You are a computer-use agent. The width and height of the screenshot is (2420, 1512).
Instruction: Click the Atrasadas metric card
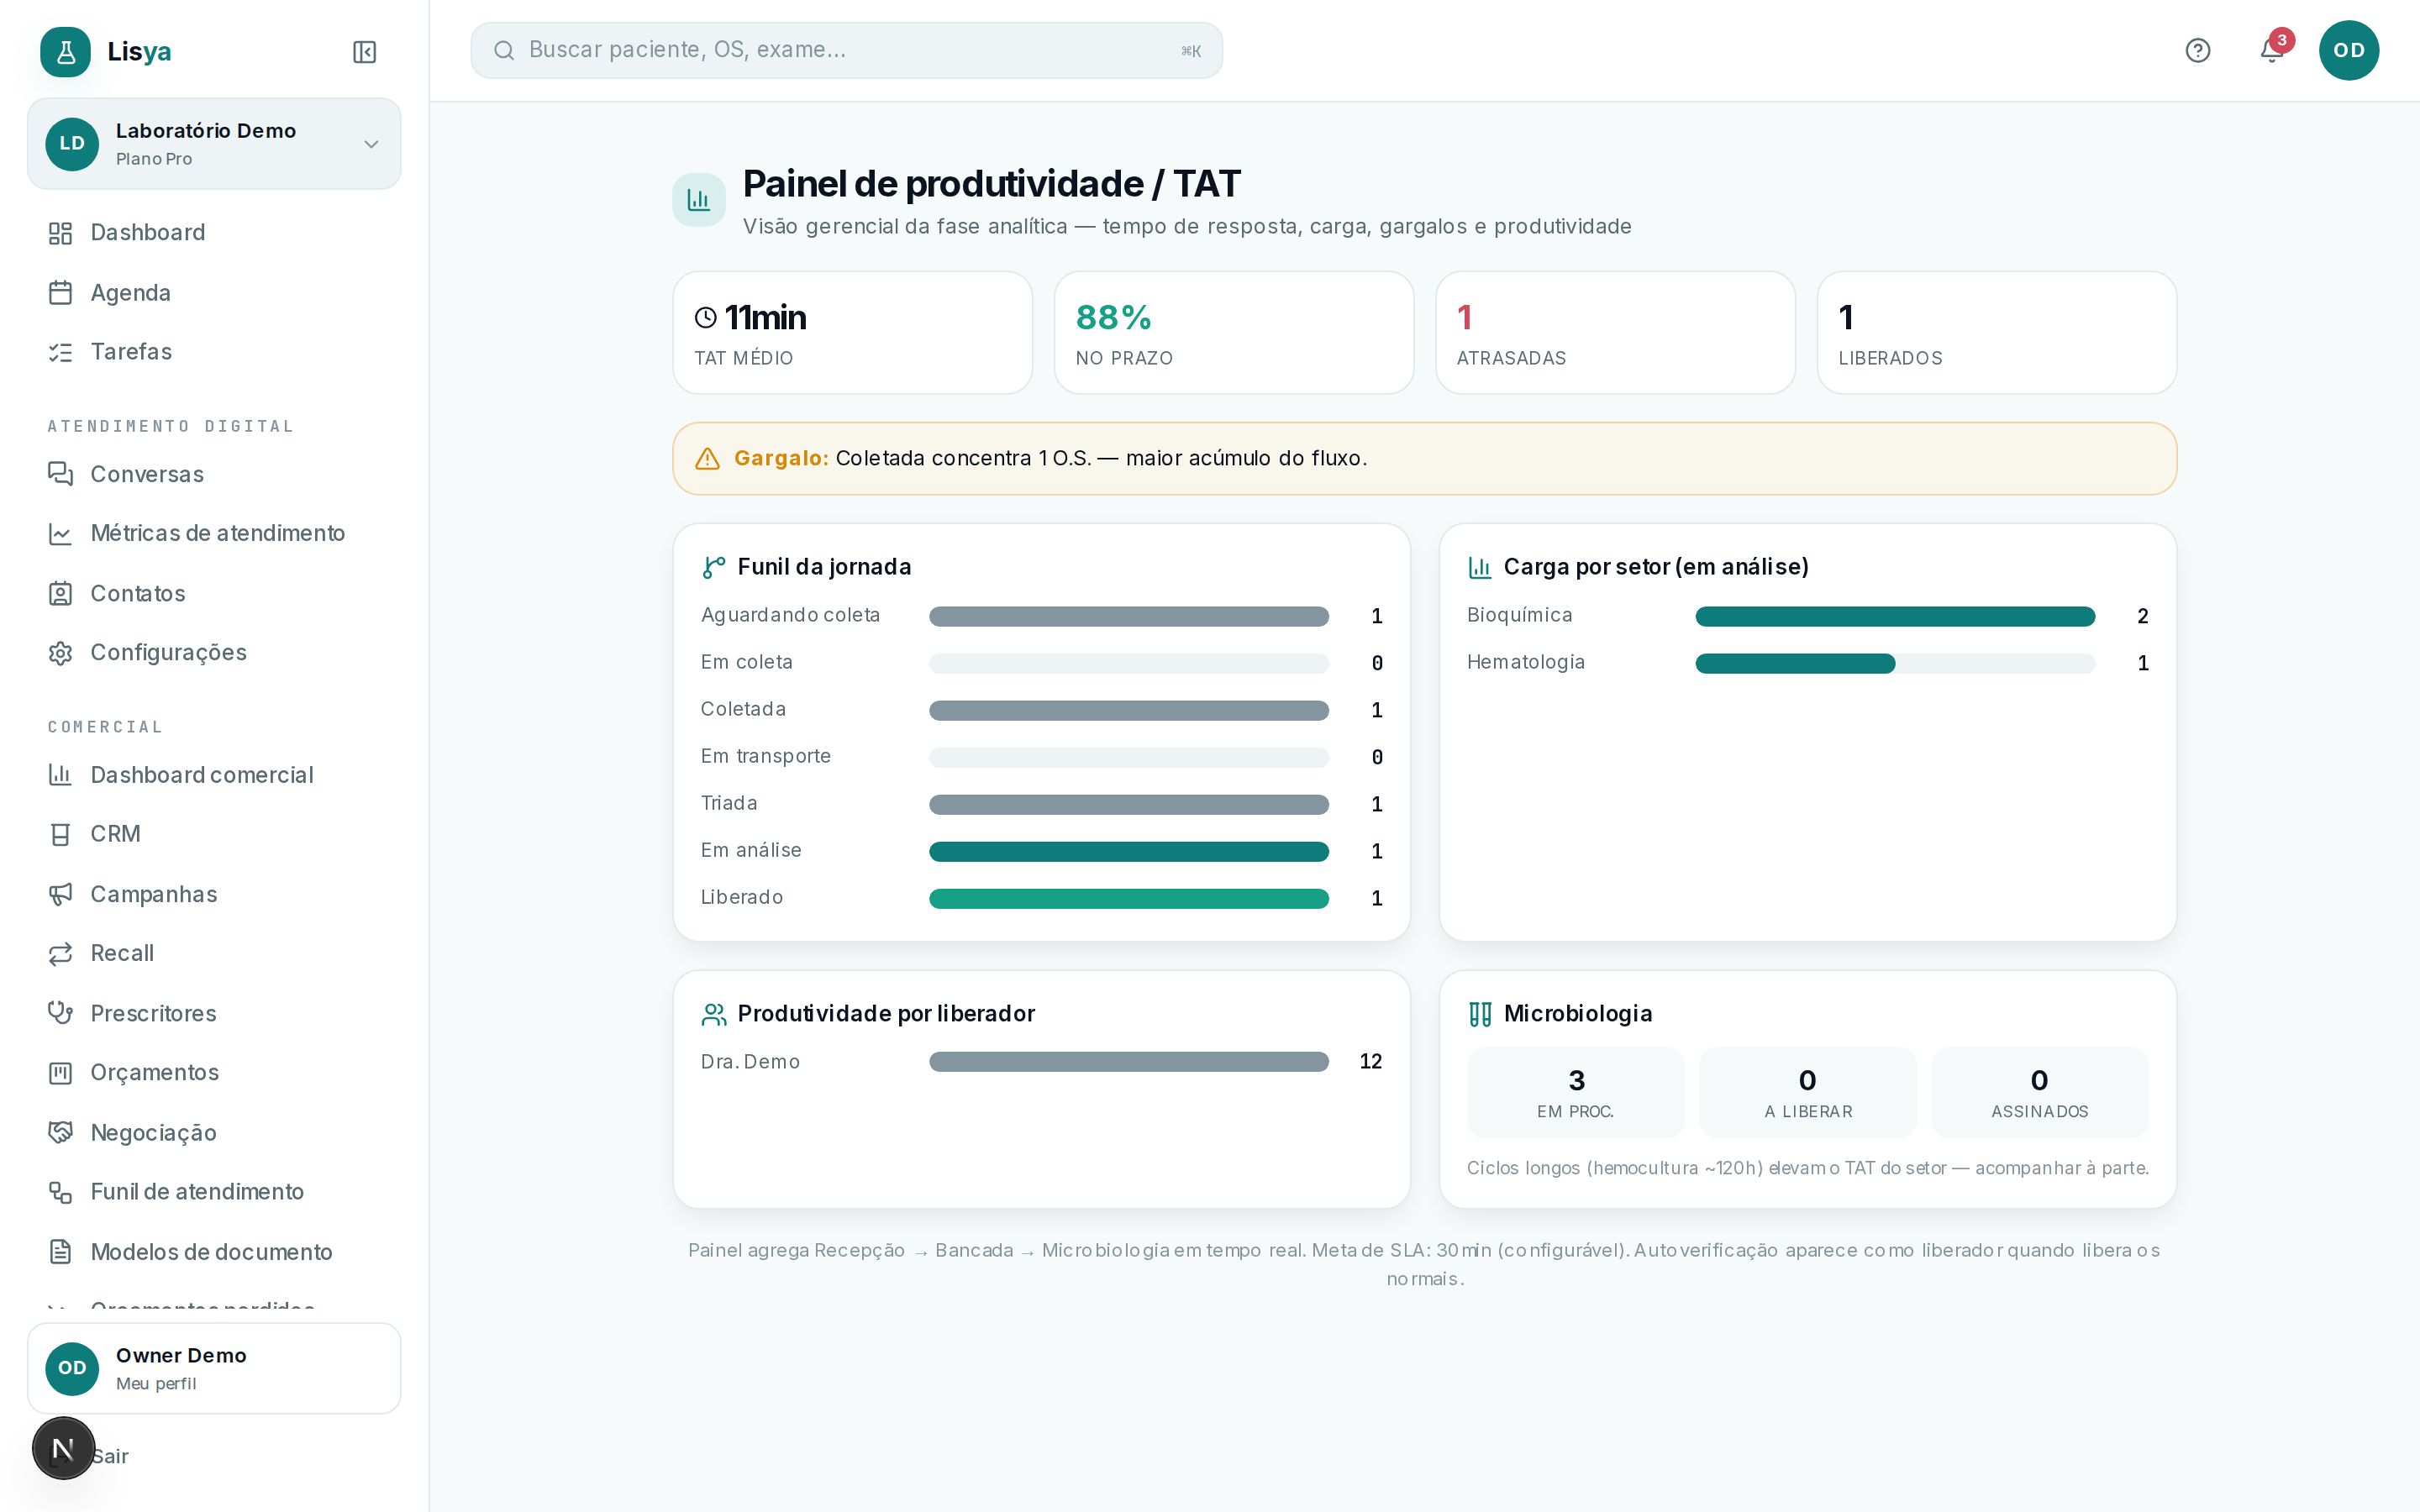point(1615,333)
